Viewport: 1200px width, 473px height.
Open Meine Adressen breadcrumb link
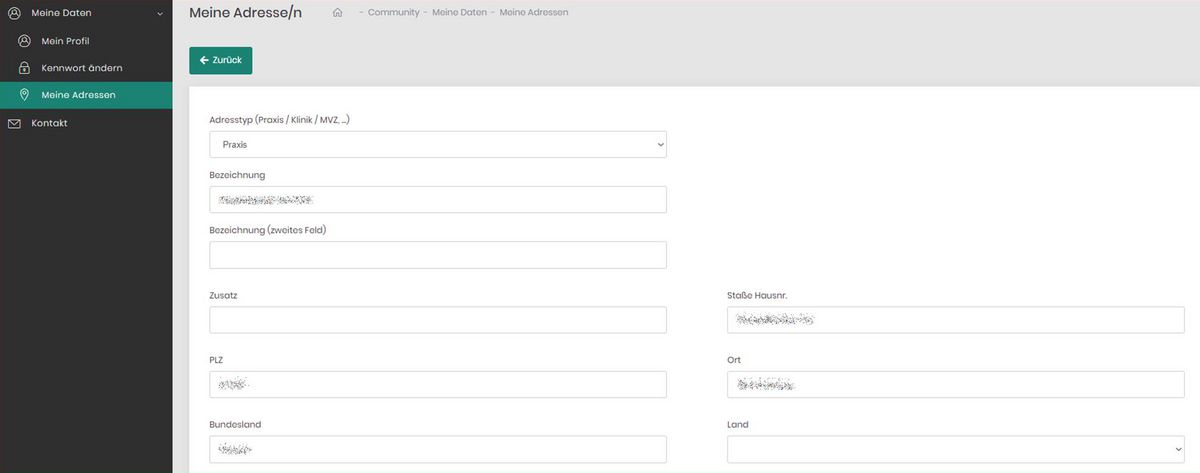[535, 13]
